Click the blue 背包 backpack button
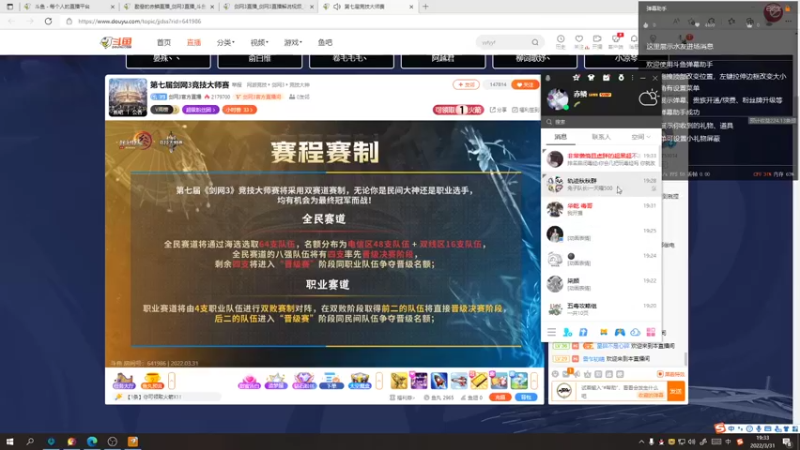 [526, 397]
